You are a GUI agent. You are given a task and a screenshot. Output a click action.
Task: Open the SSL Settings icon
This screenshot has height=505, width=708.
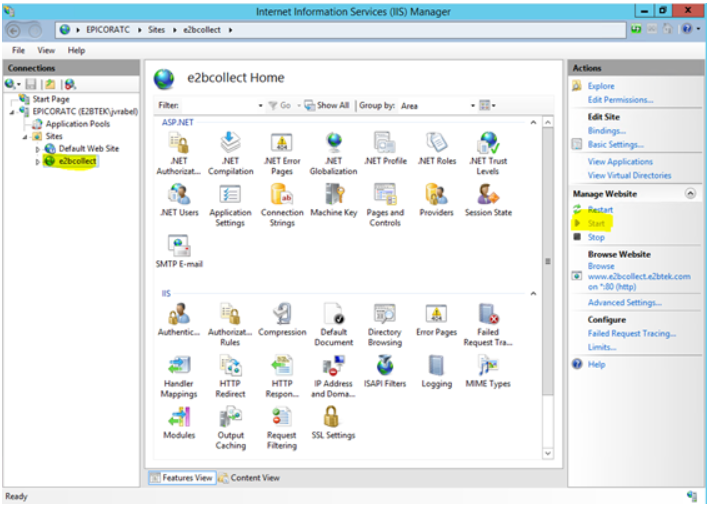[333, 418]
